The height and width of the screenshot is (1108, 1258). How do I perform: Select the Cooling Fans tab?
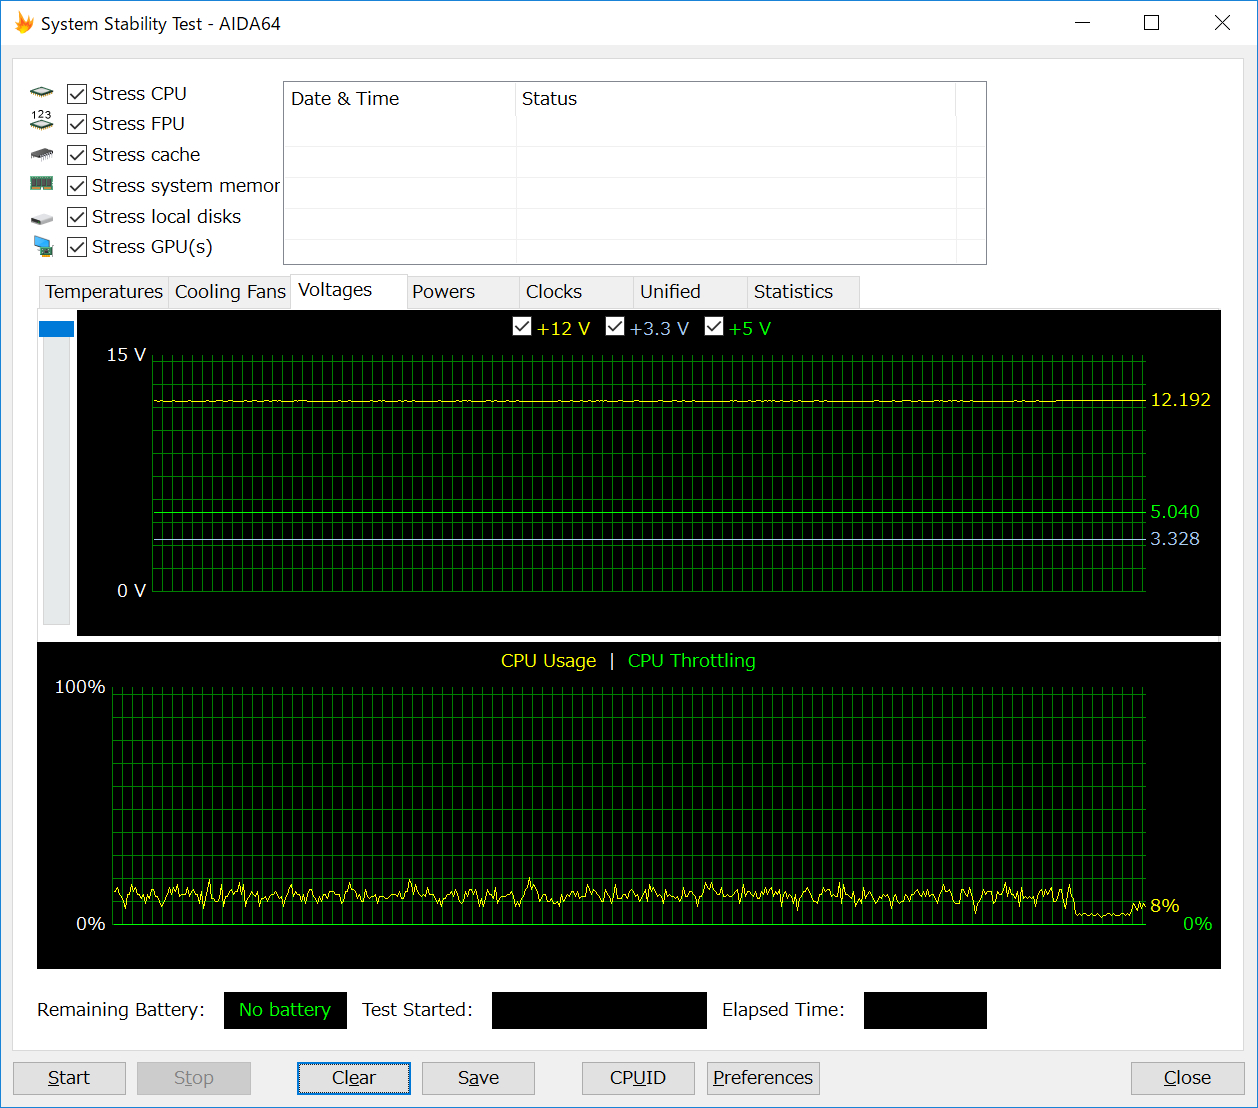(x=230, y=292)
